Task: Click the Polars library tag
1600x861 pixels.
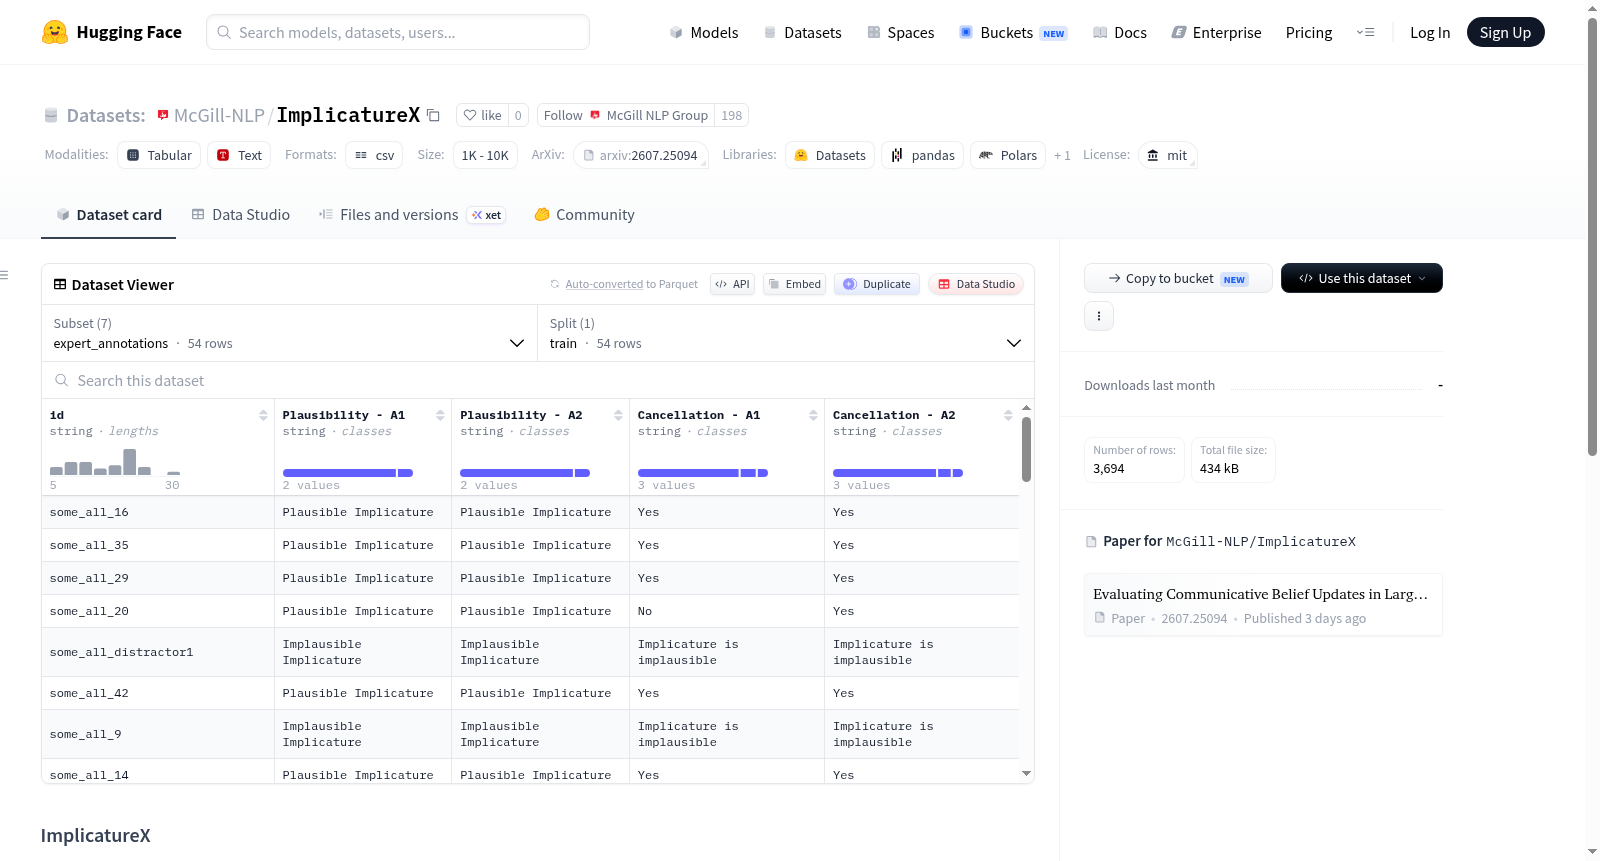Action: pyautogui.click(x=1008, y=155)
